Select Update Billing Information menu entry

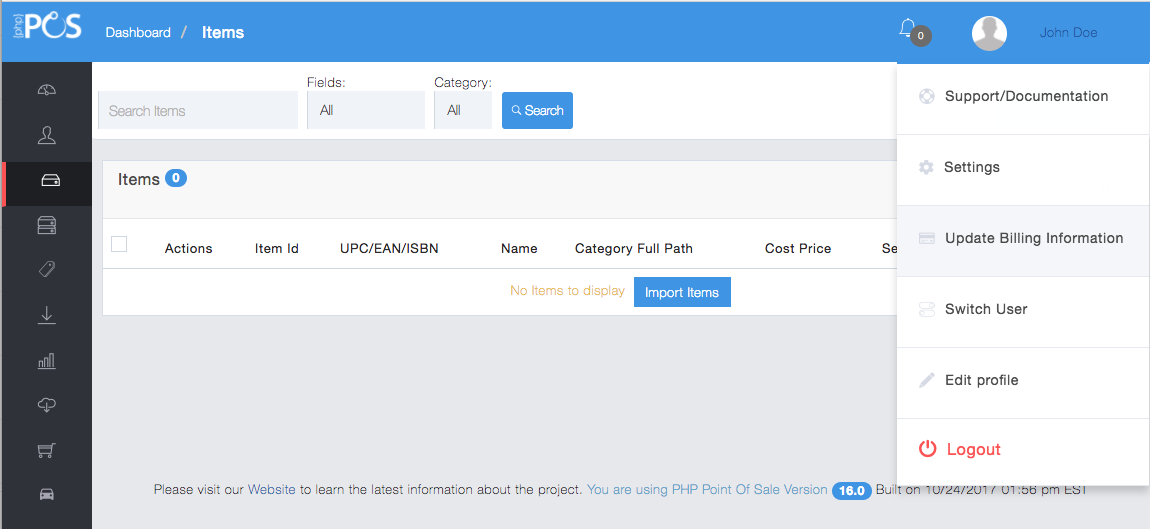point(1033,239)
